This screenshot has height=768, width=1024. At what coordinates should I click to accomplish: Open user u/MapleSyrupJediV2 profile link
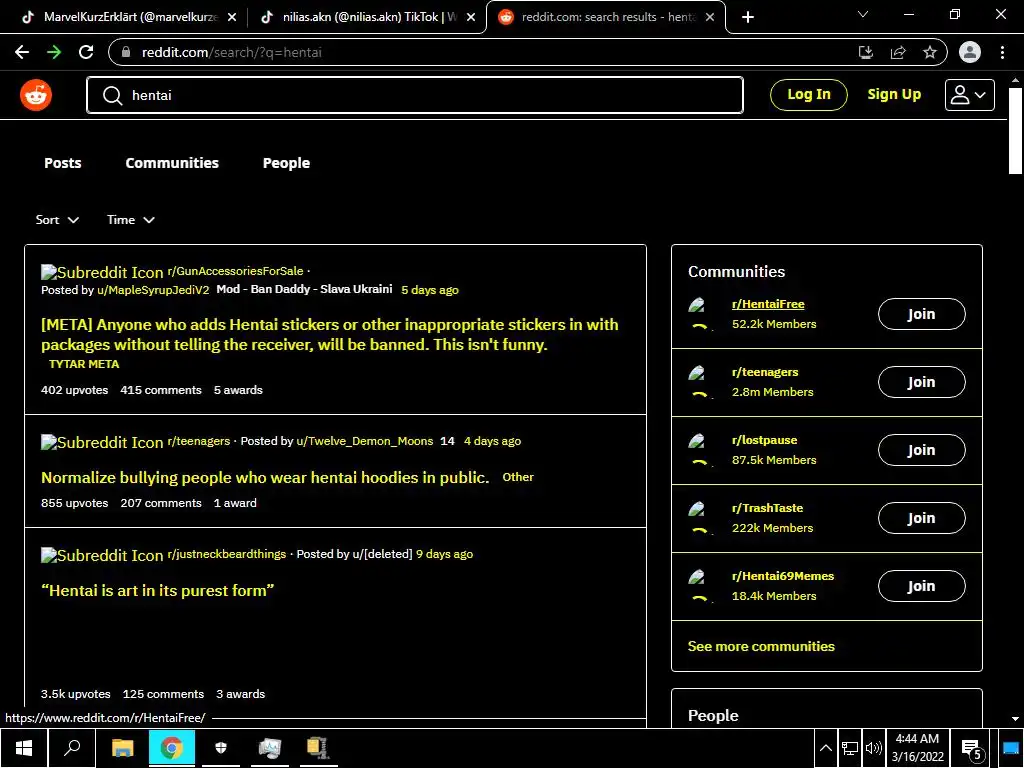click(x=153, y=290)
